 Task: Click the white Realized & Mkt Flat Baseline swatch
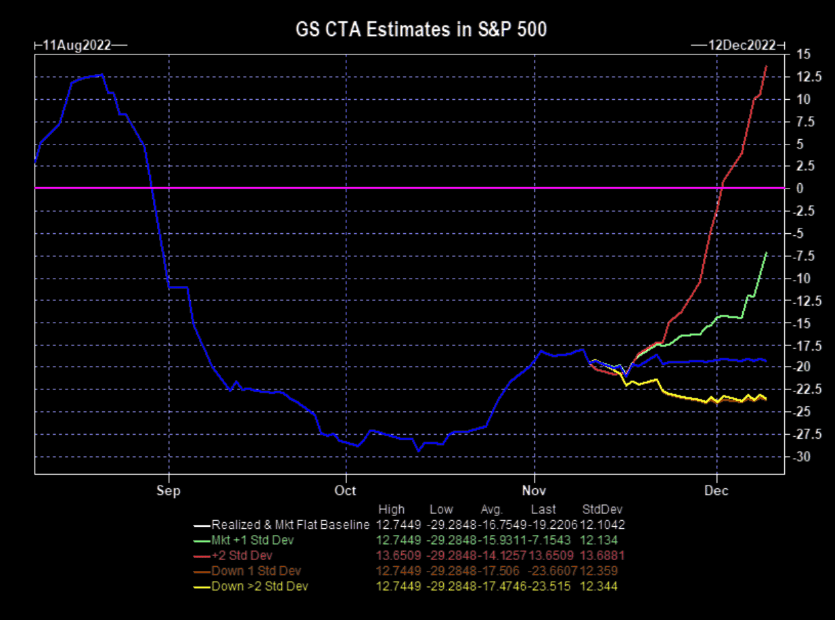[x=202, y=526]
